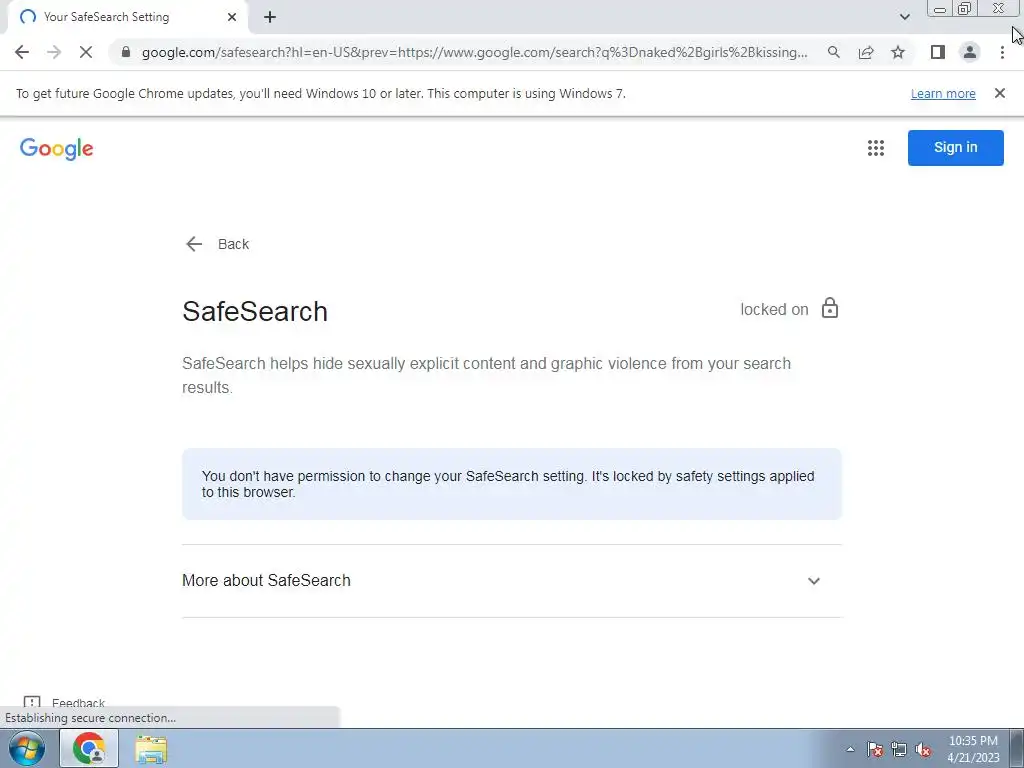The width and height of the screenshot is (1024, 768).
Task: Open the Chrome three-dot menu
Action: pyautogui.click(x=1002, y=52)
